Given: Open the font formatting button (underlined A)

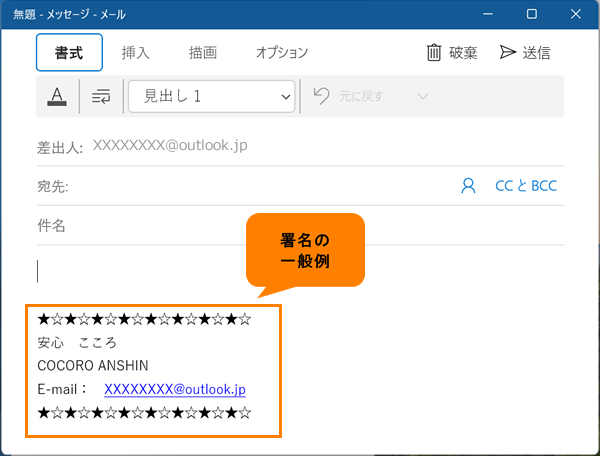Looking at the screenshot, I should pyautogui.click(x=56, y=97).
